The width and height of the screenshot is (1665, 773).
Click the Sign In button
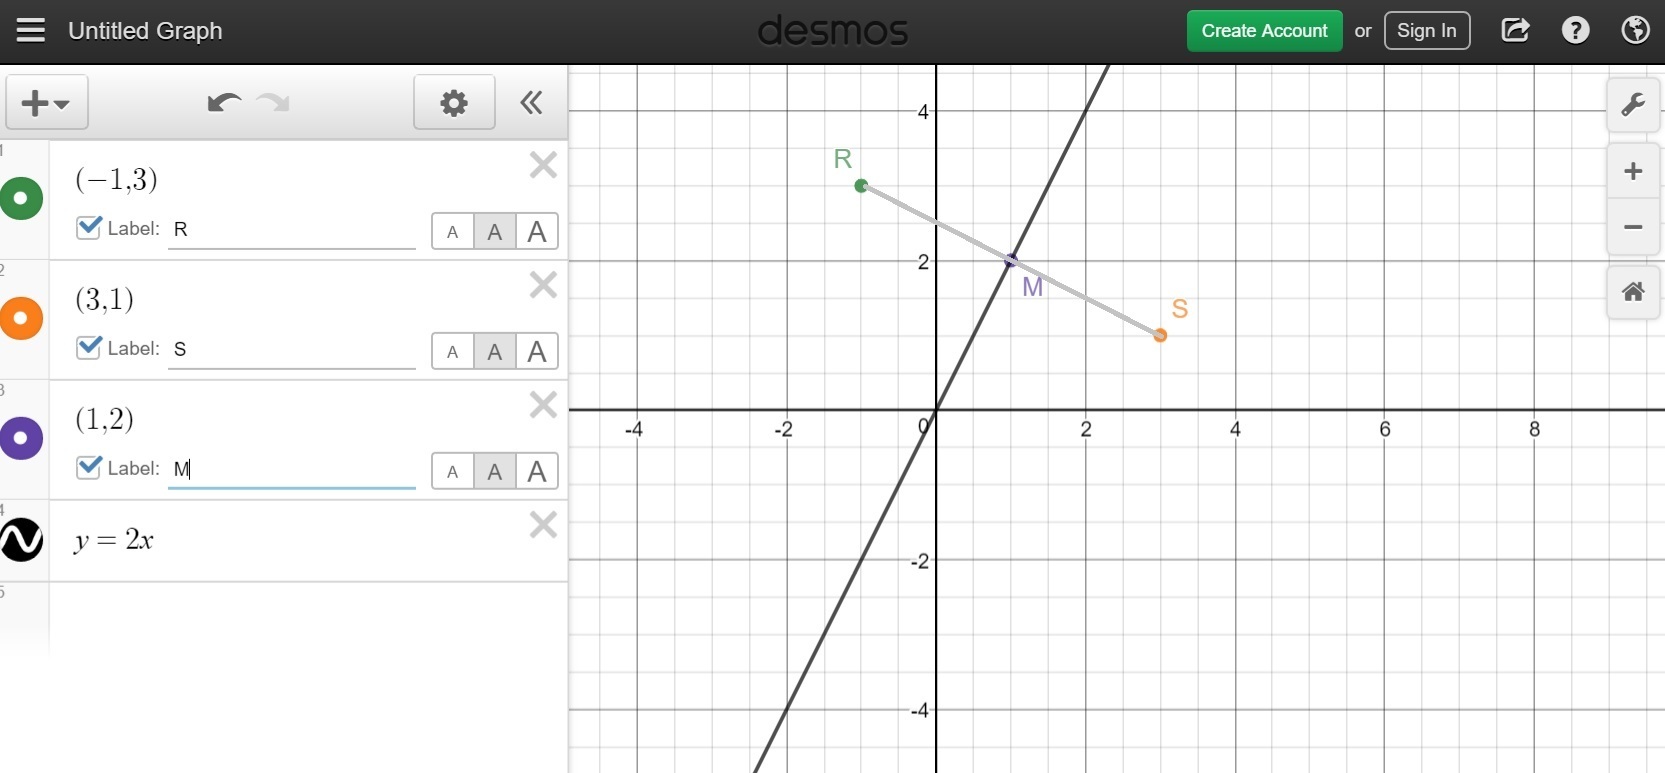(x=1427, y=31)
